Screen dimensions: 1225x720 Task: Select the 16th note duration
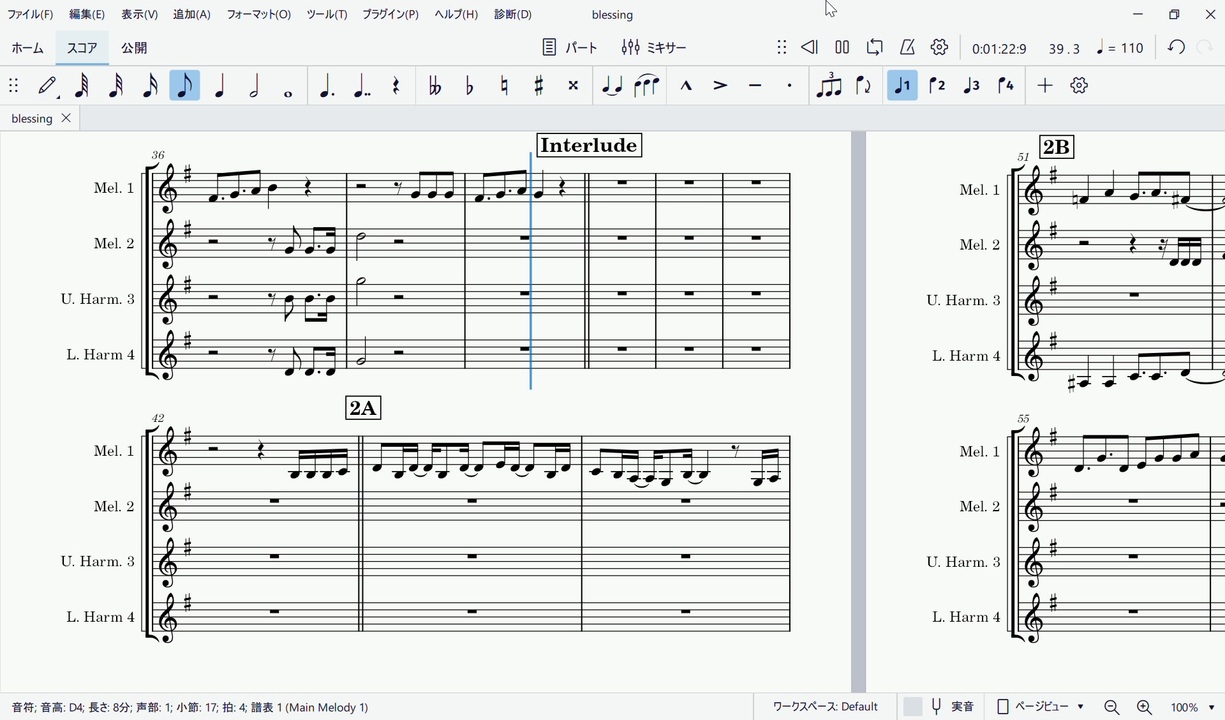(150, 86)
